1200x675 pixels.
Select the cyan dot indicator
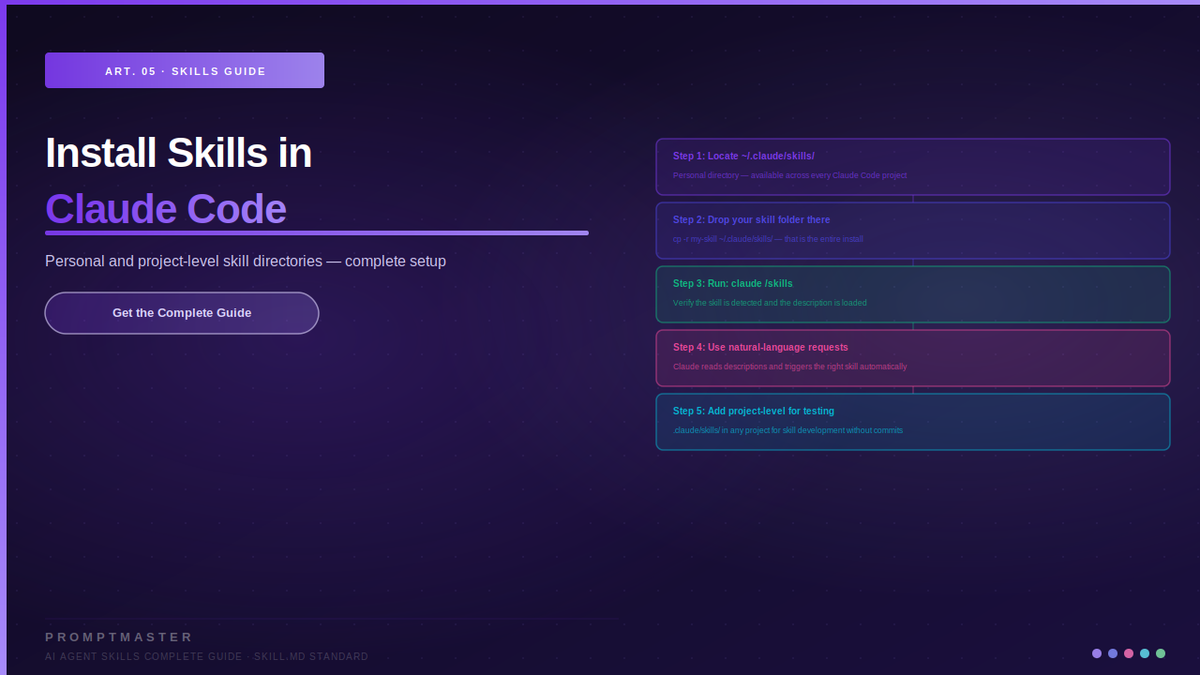[x=1145, y=653]
